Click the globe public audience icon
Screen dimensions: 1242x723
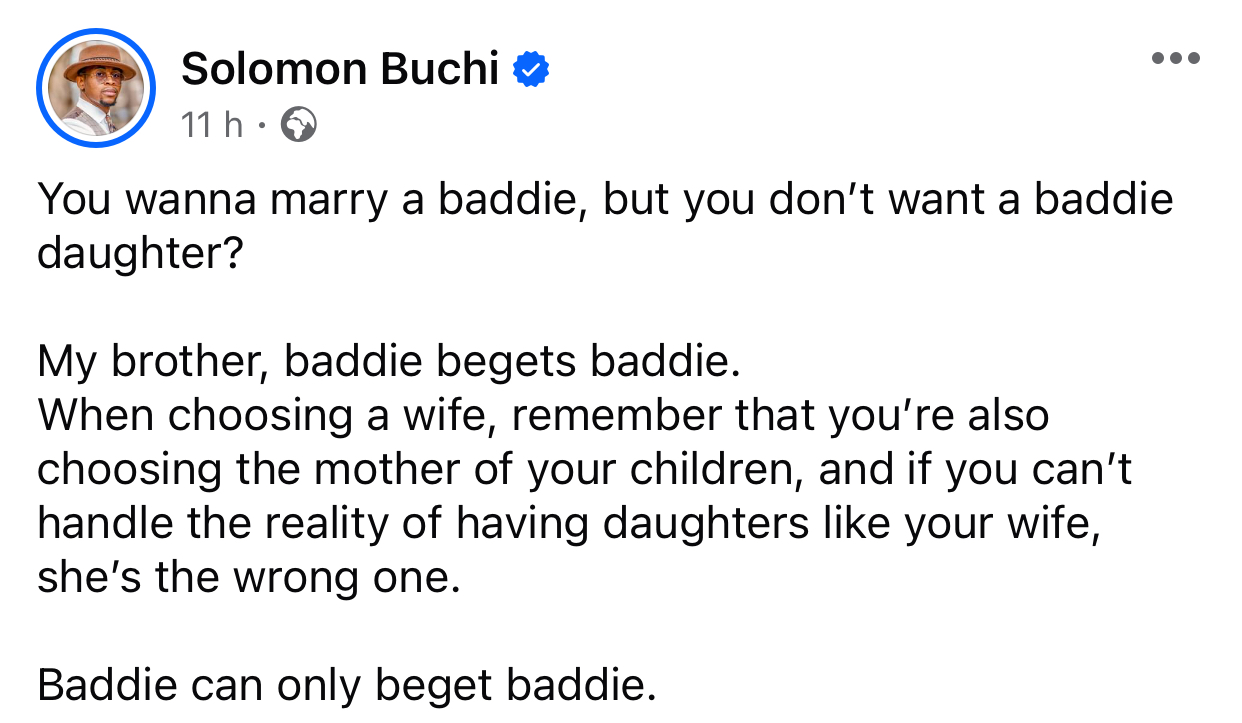(x=298, y=125)
